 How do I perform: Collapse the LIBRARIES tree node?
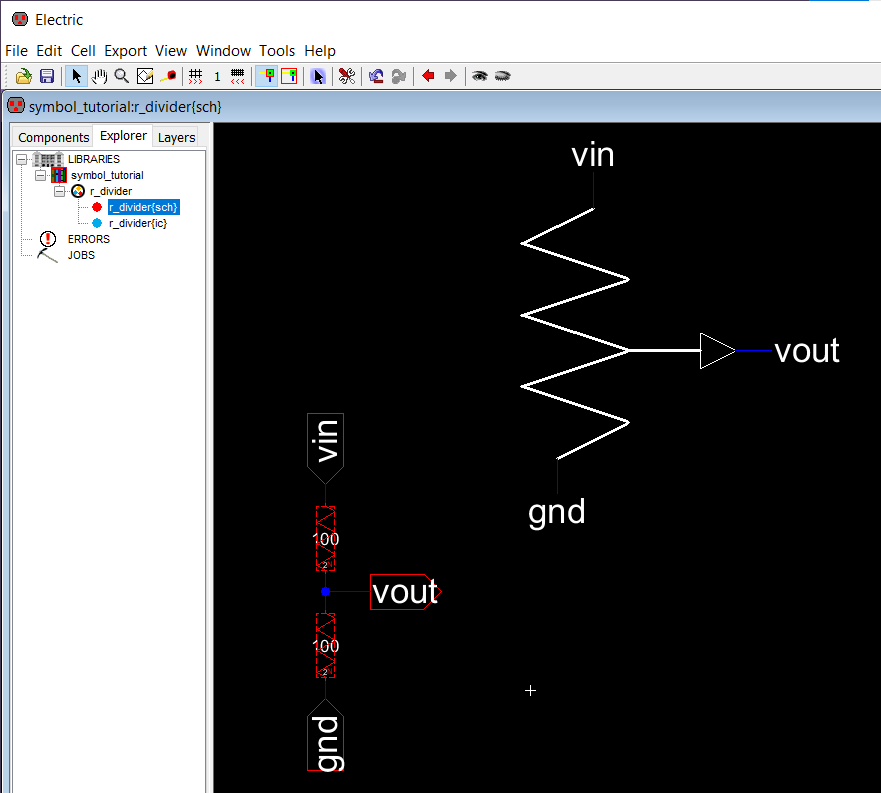click(x=21, y=160)
